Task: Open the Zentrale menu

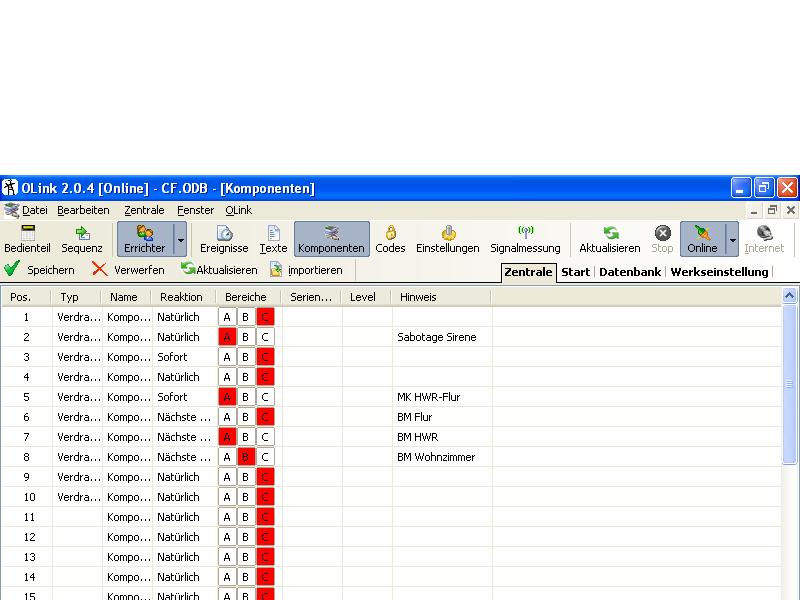Action: [x=144, y=210]
